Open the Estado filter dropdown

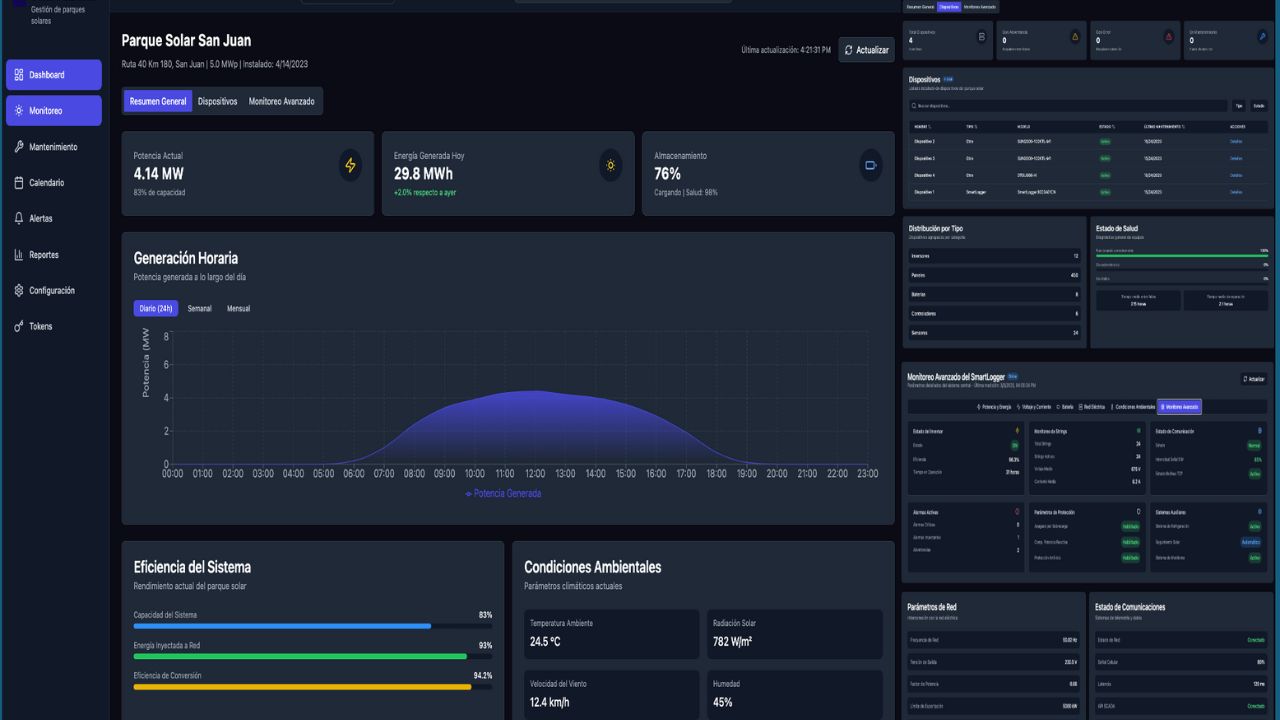pos(1259,105)
